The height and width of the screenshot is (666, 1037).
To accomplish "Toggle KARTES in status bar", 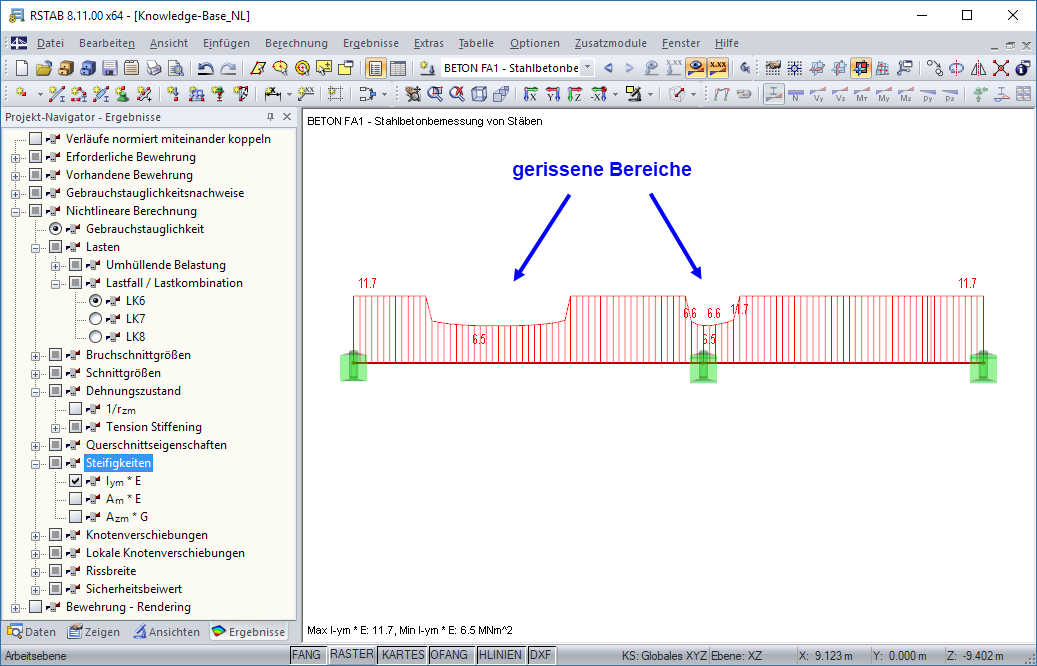I will 403,655.
